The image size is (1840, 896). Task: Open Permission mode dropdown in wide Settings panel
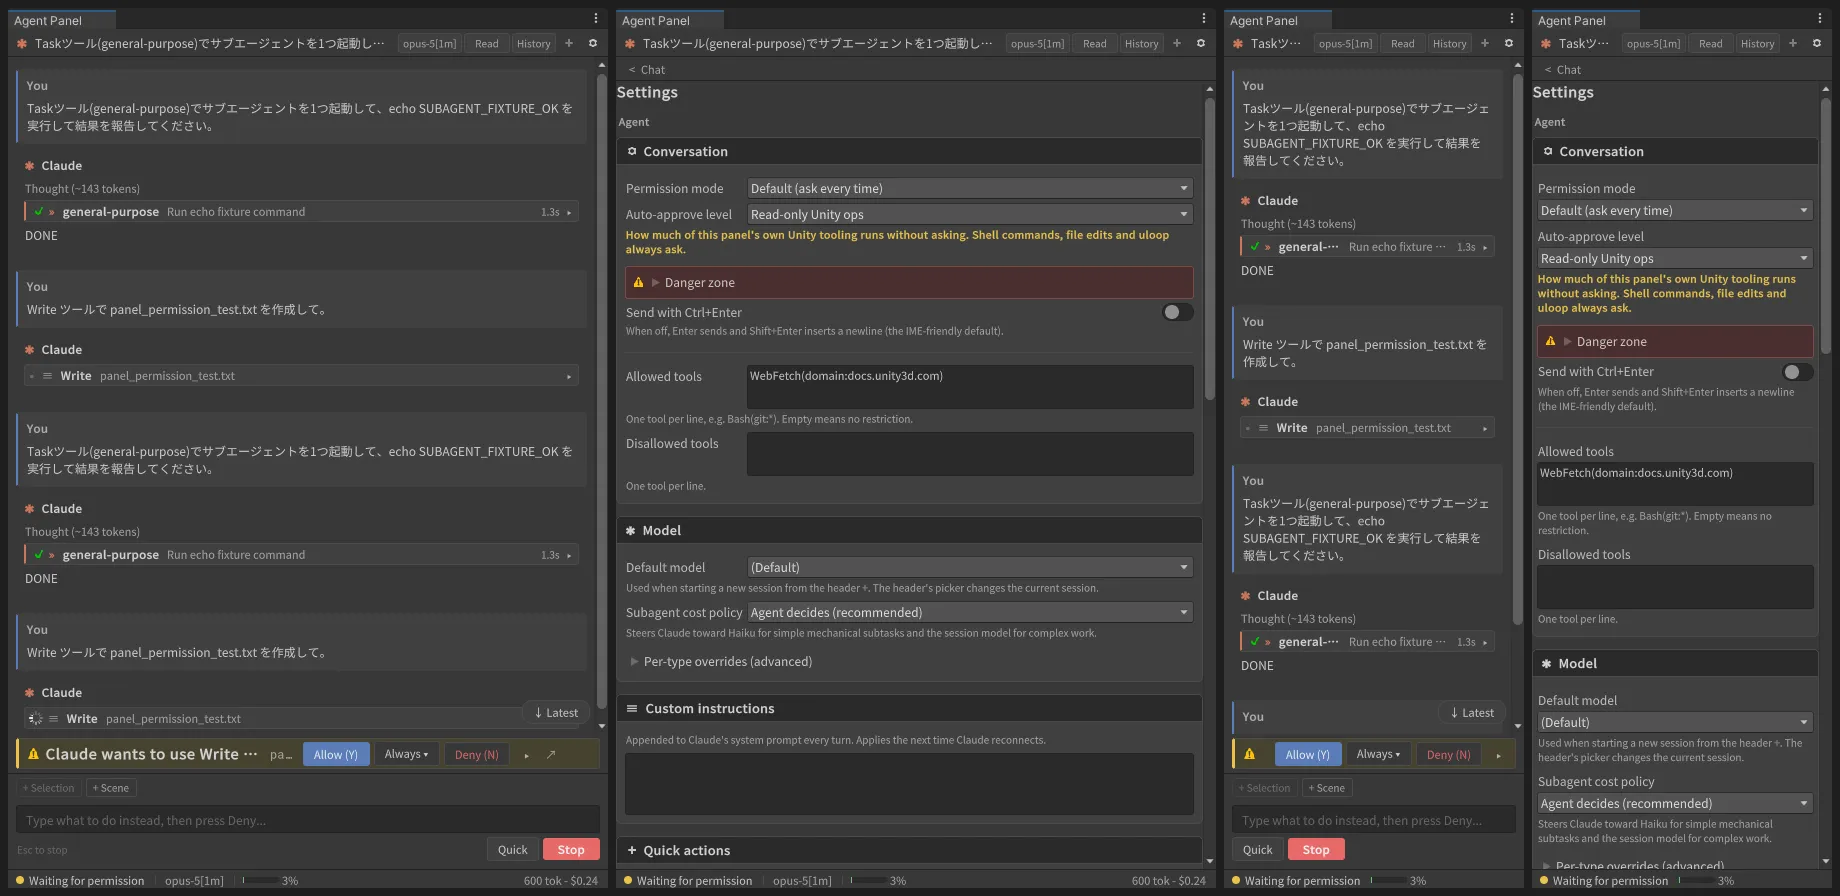point(970,188)
